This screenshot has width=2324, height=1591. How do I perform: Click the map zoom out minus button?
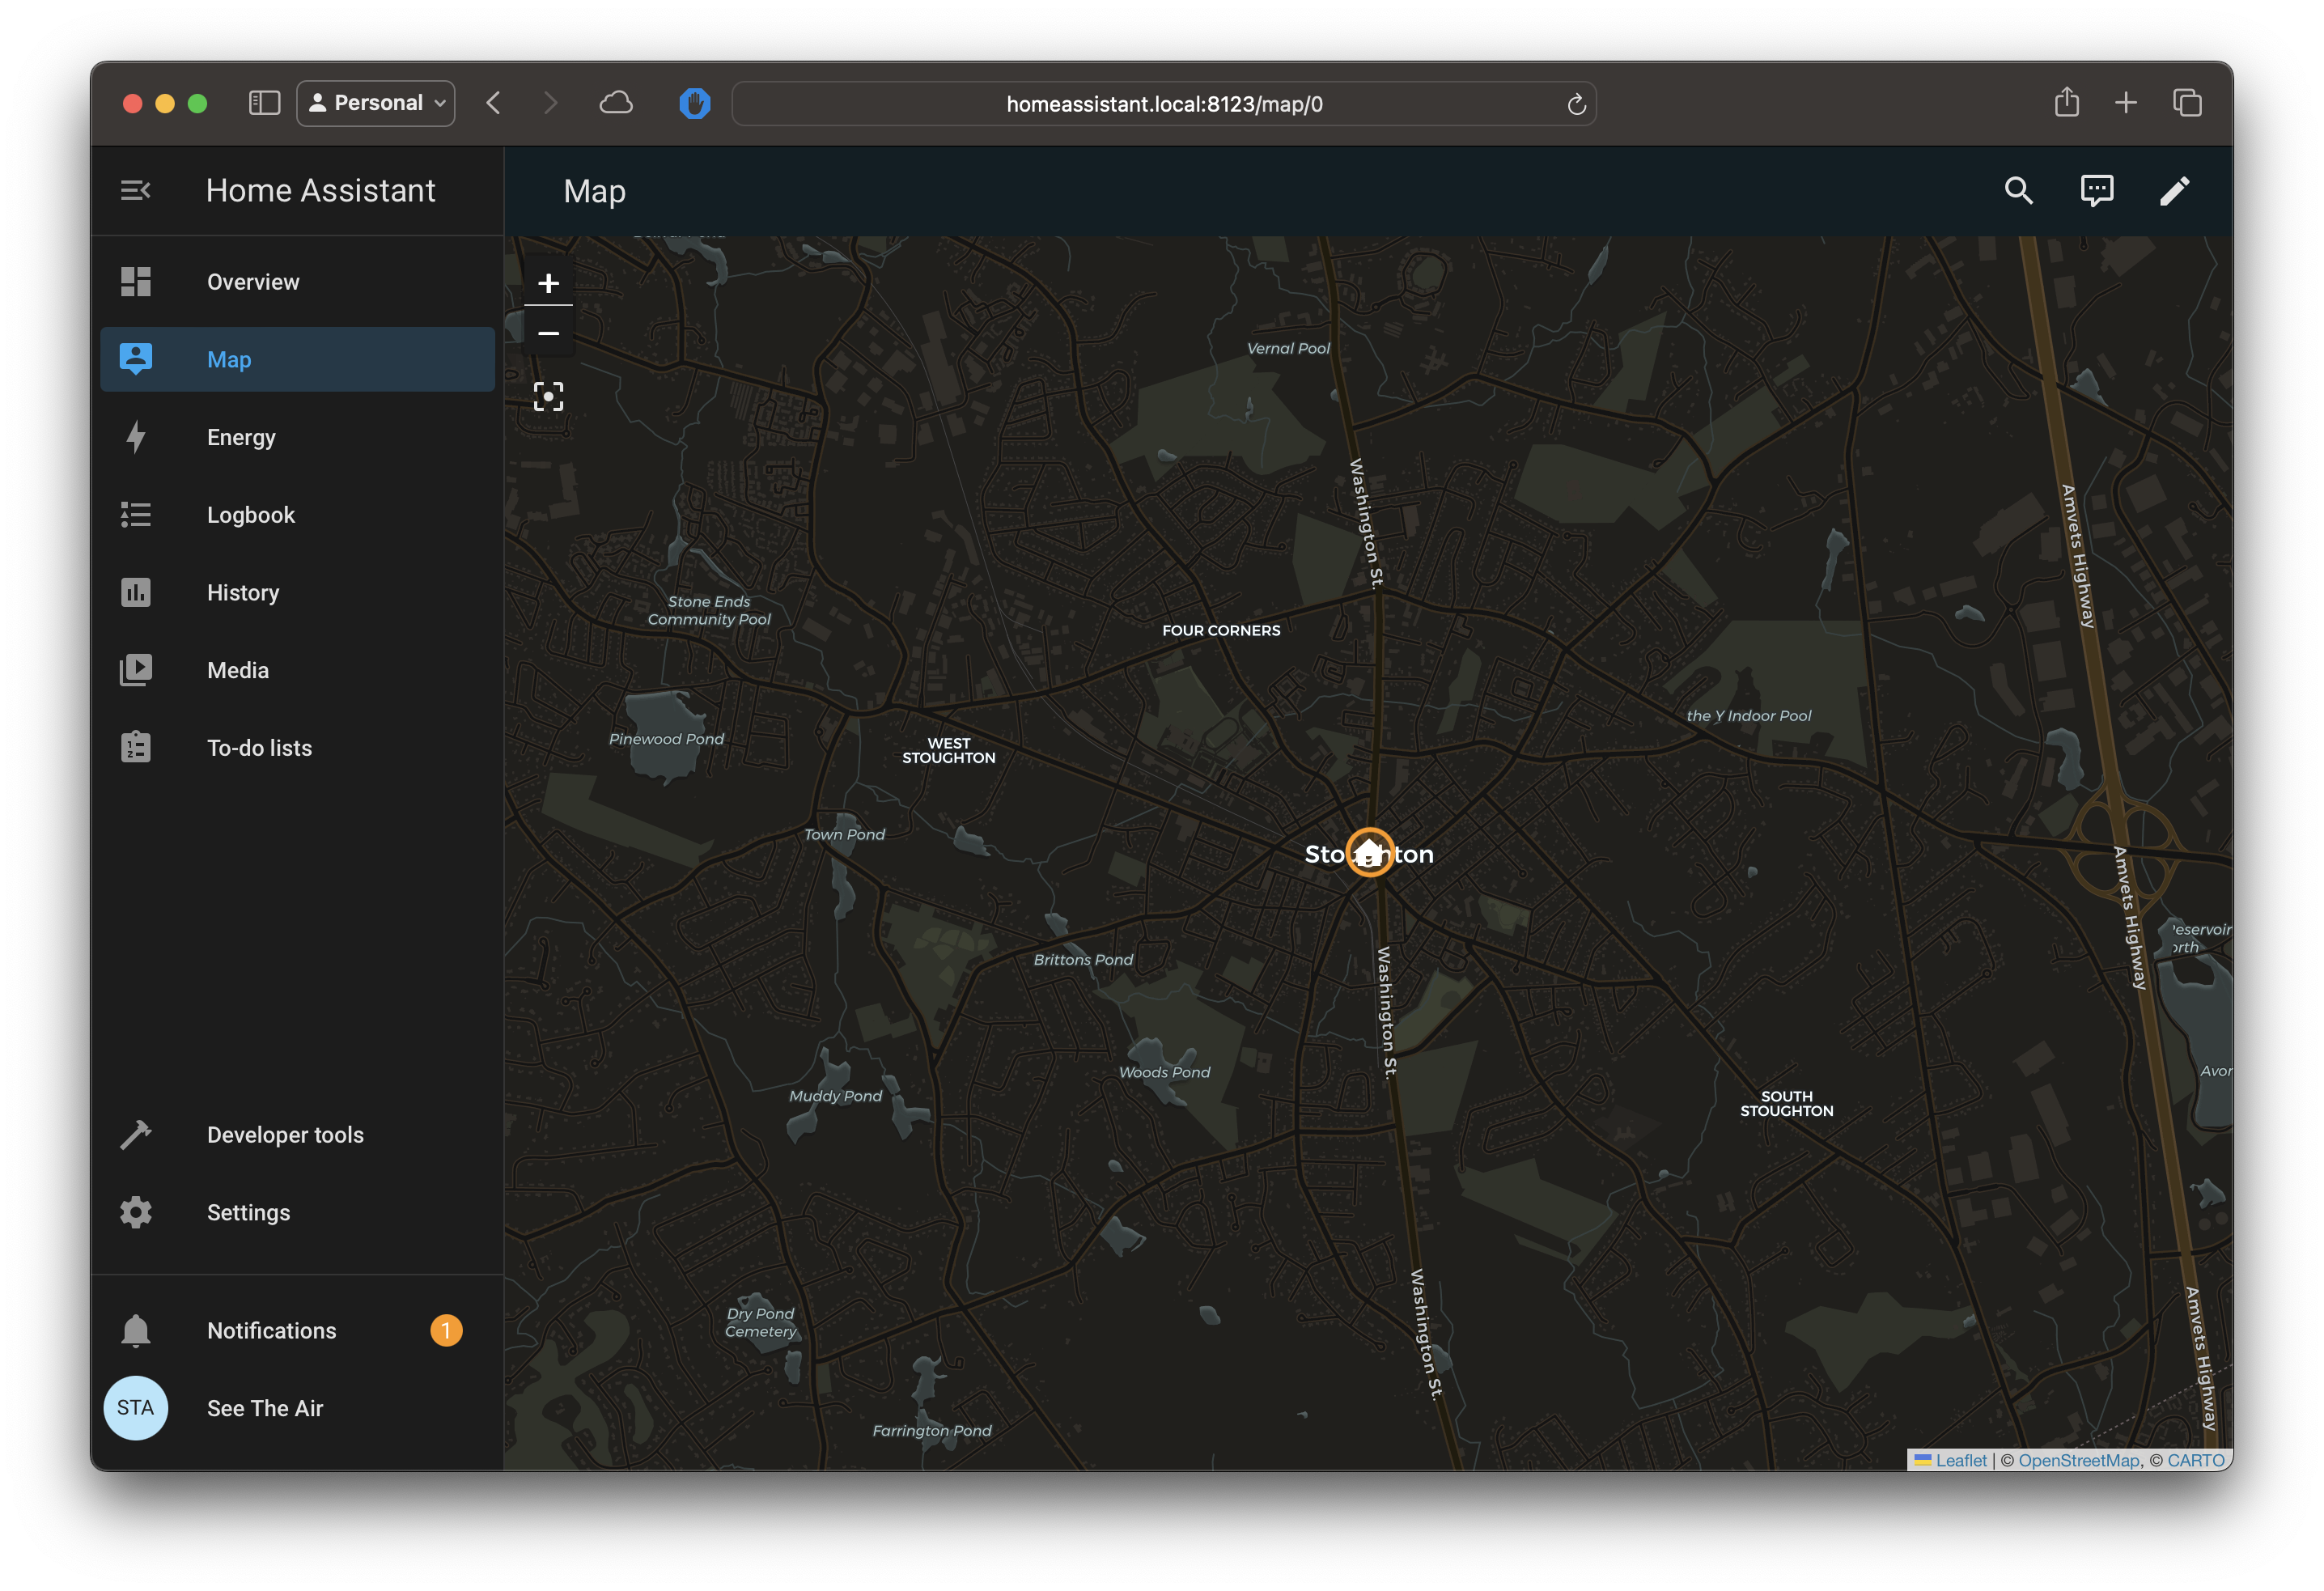tap(548, 333)
